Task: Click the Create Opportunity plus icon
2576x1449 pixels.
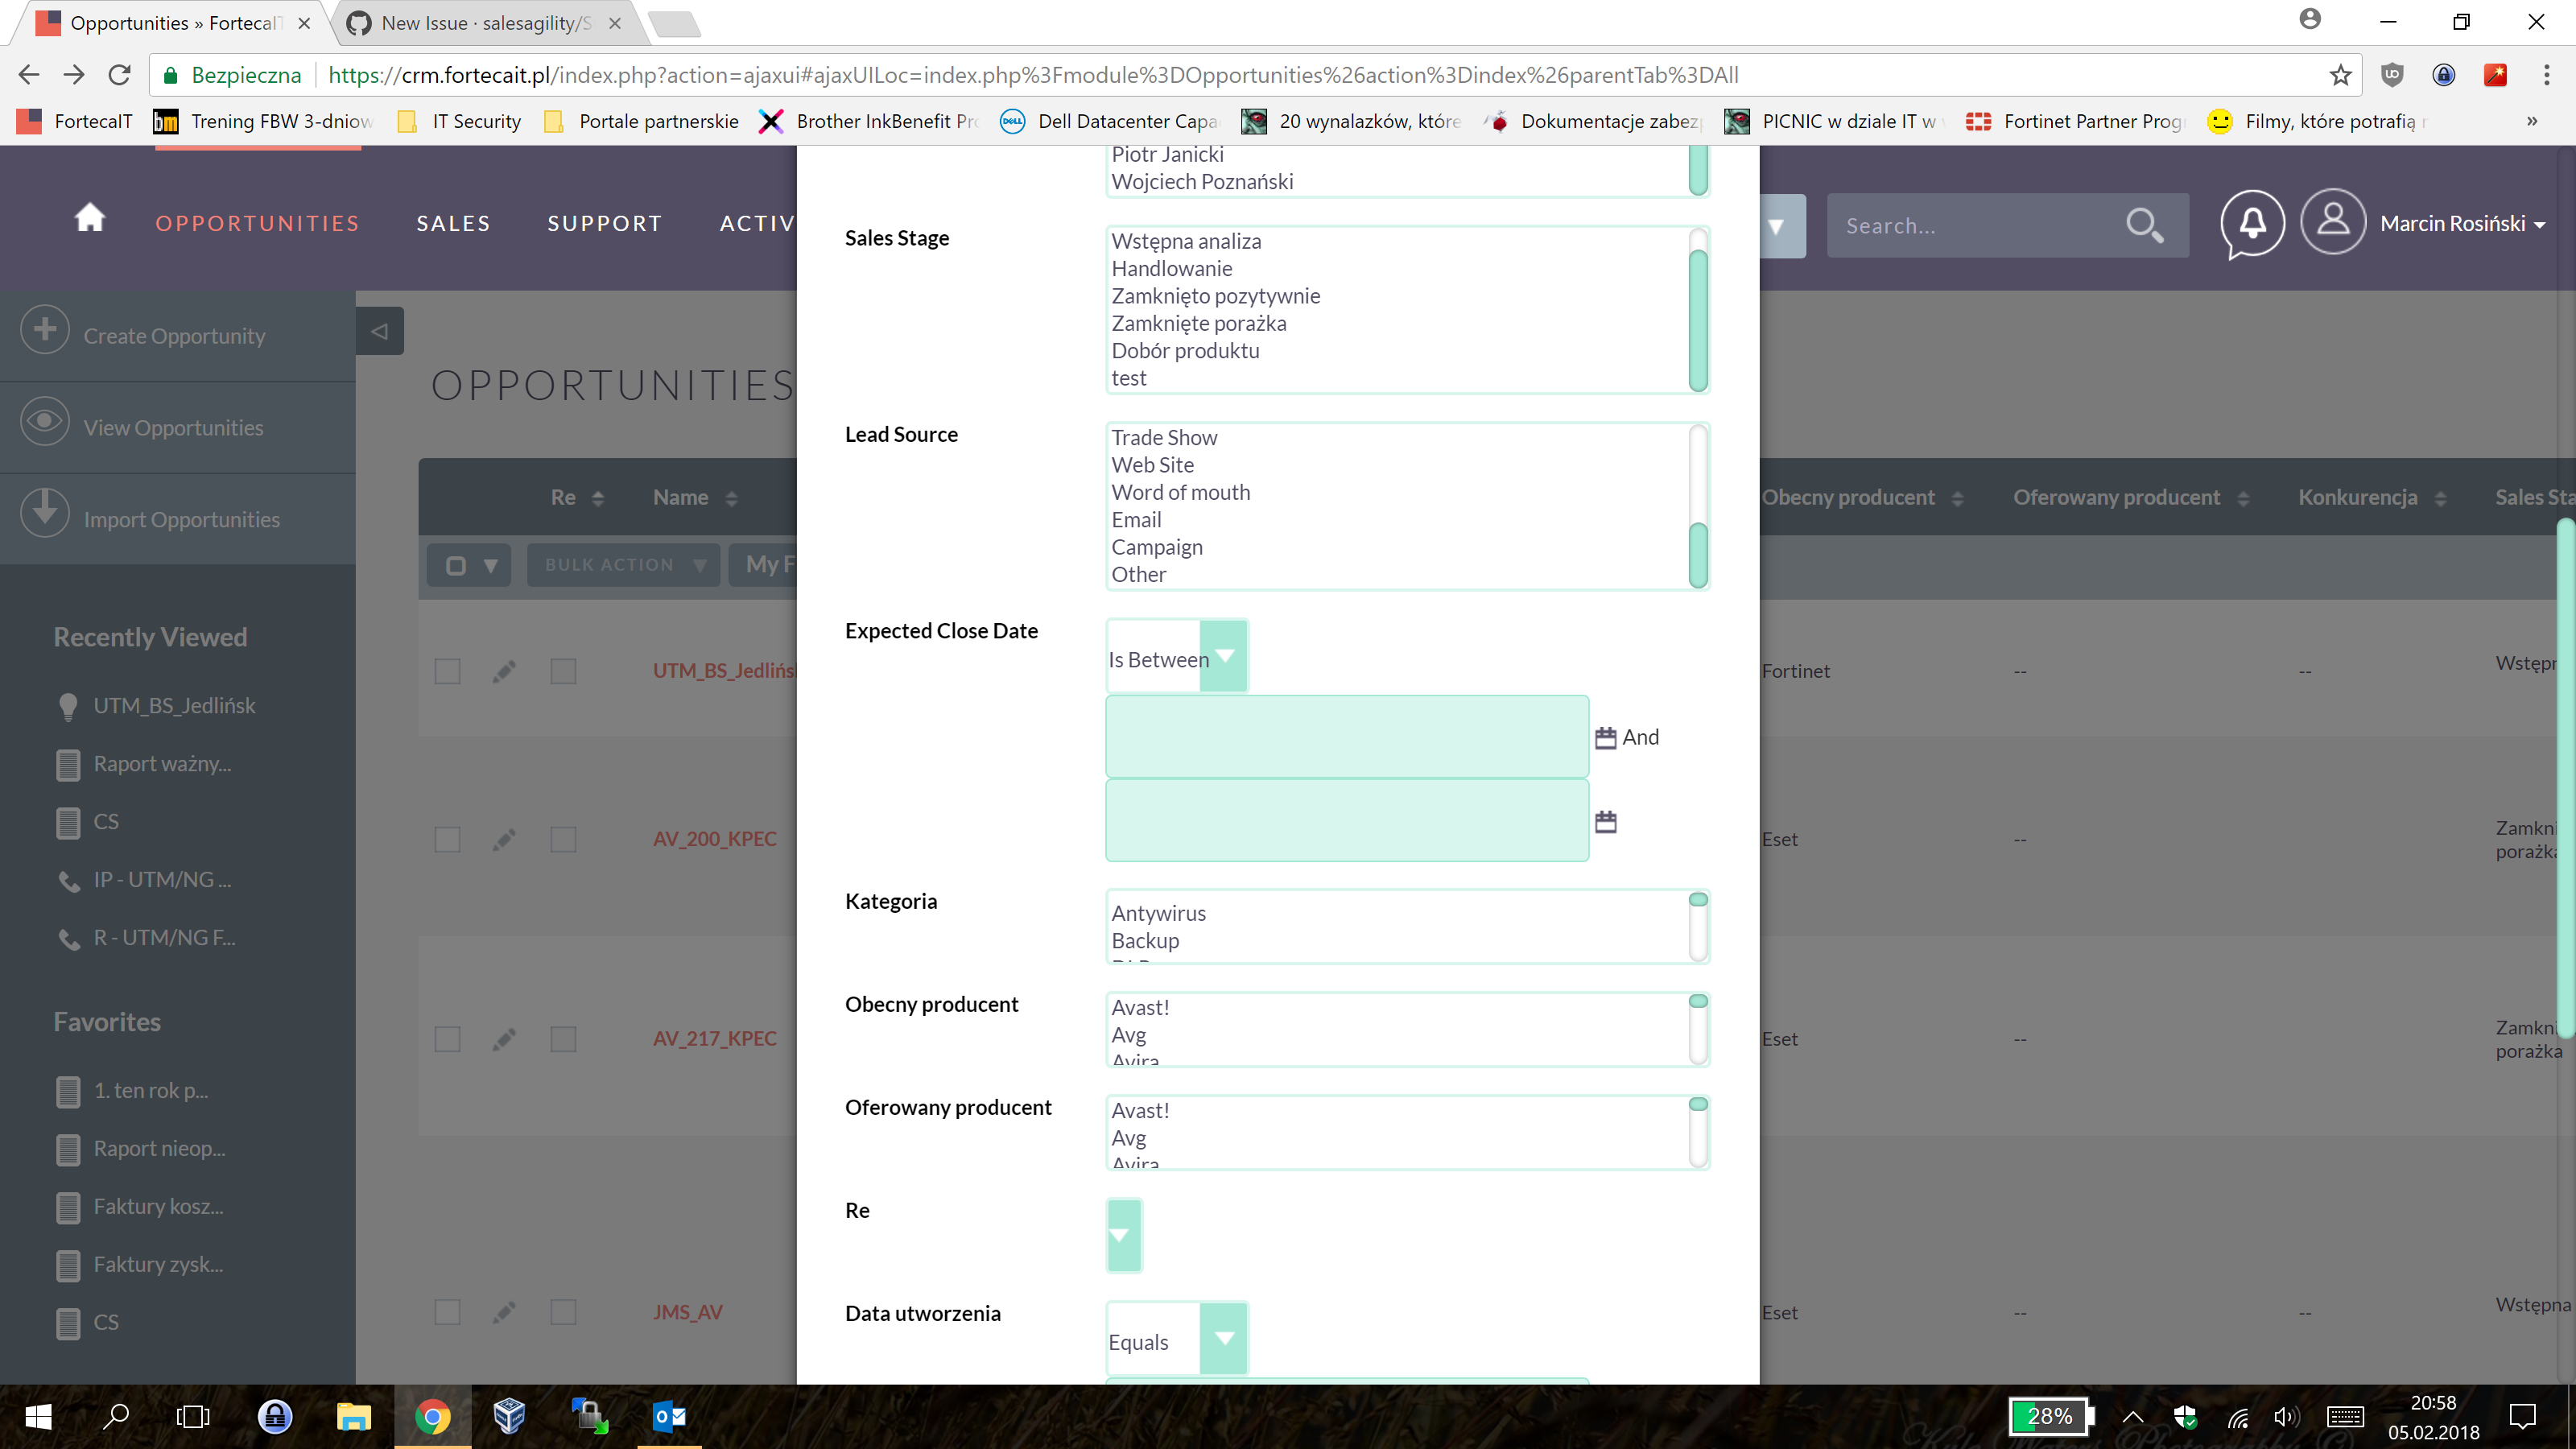Action: tap(44, 330)
